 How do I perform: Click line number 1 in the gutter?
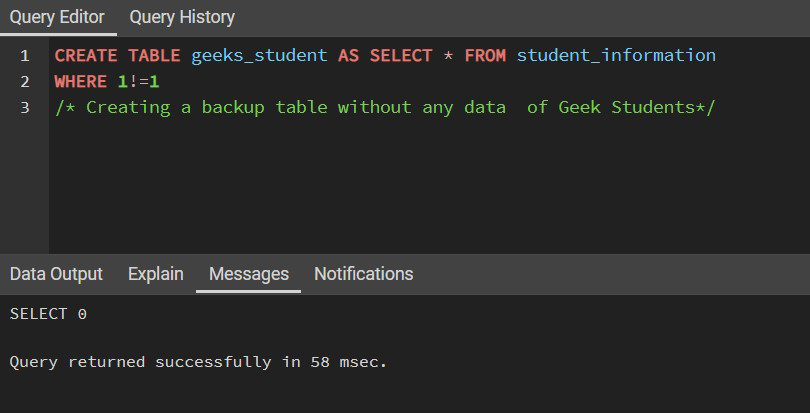tap(25, 55)
